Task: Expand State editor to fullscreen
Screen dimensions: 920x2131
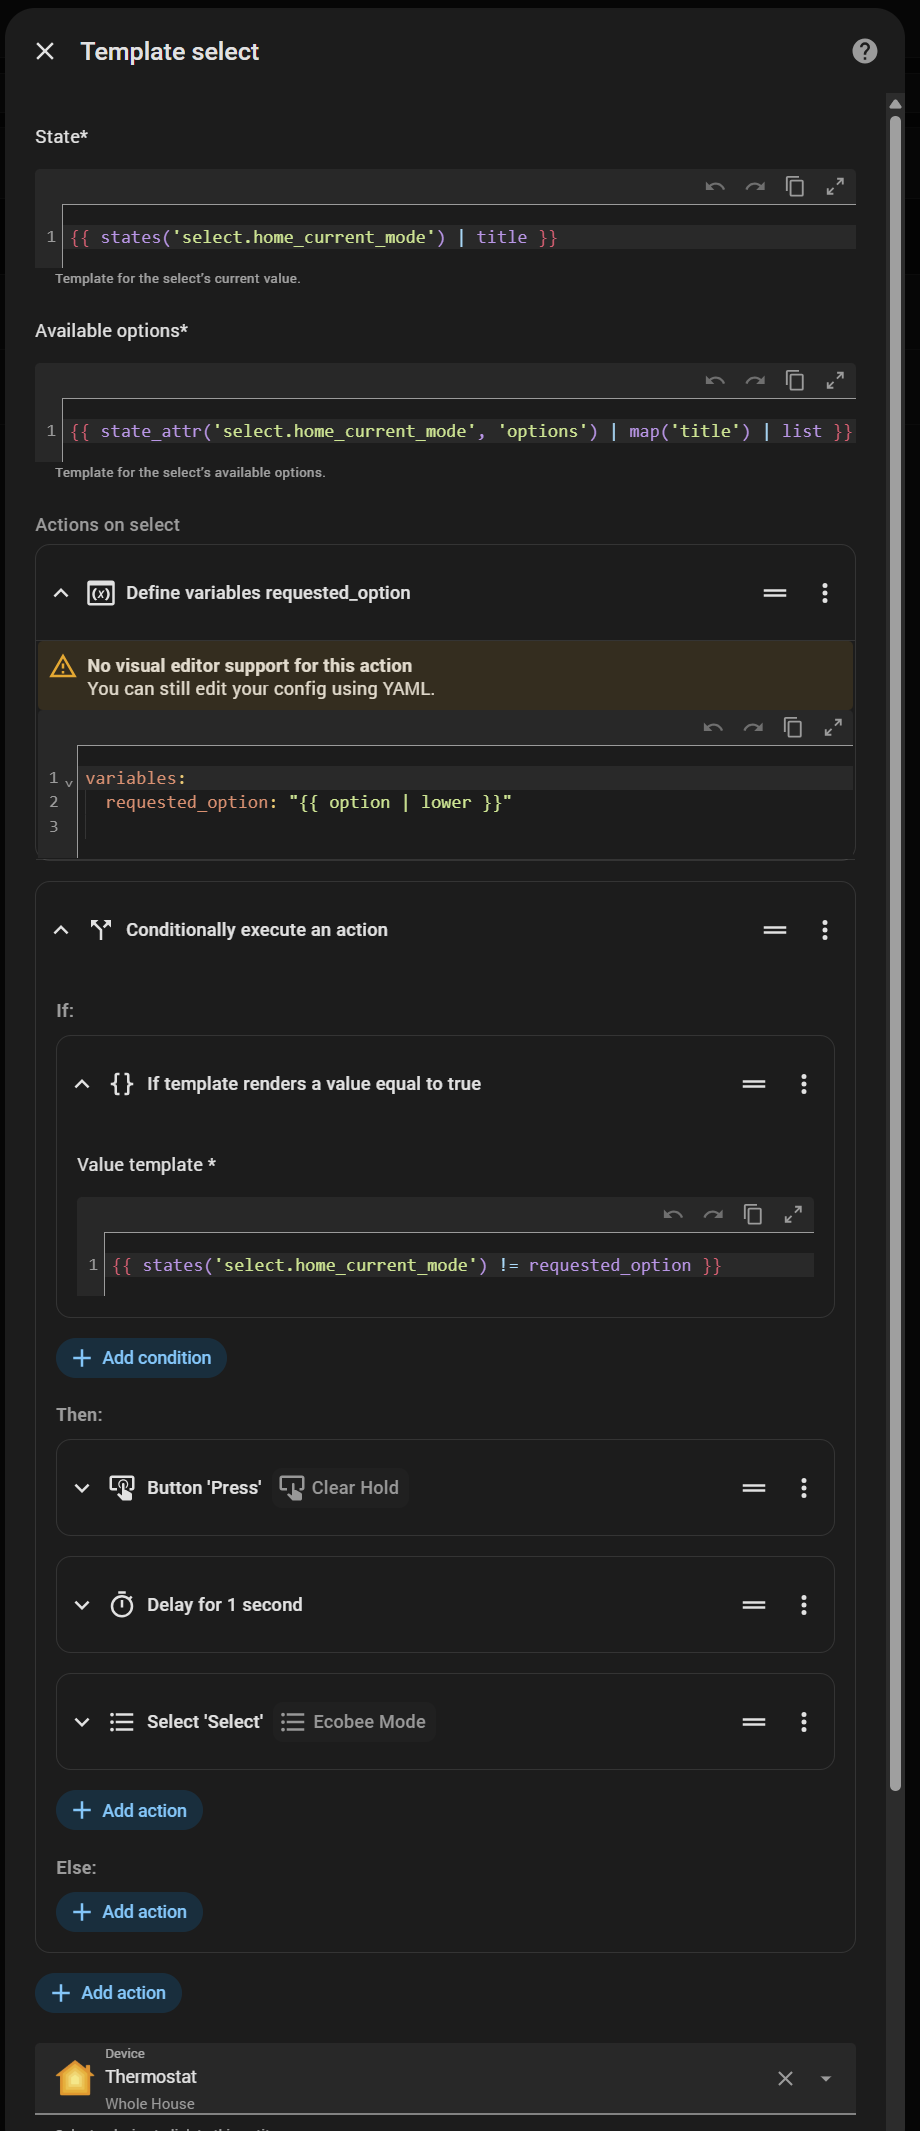Action: point(835,186)
